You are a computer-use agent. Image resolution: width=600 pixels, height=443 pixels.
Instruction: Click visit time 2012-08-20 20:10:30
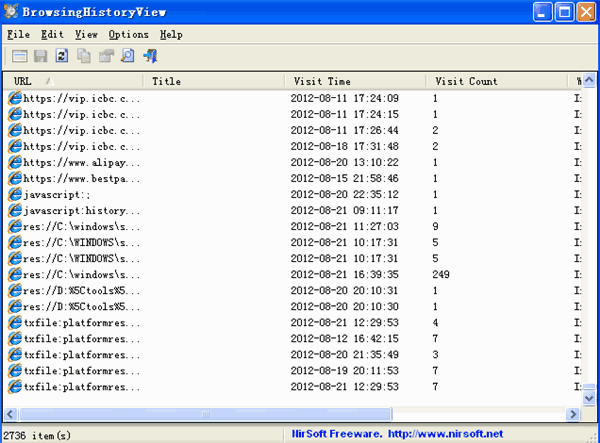point(344,307)
